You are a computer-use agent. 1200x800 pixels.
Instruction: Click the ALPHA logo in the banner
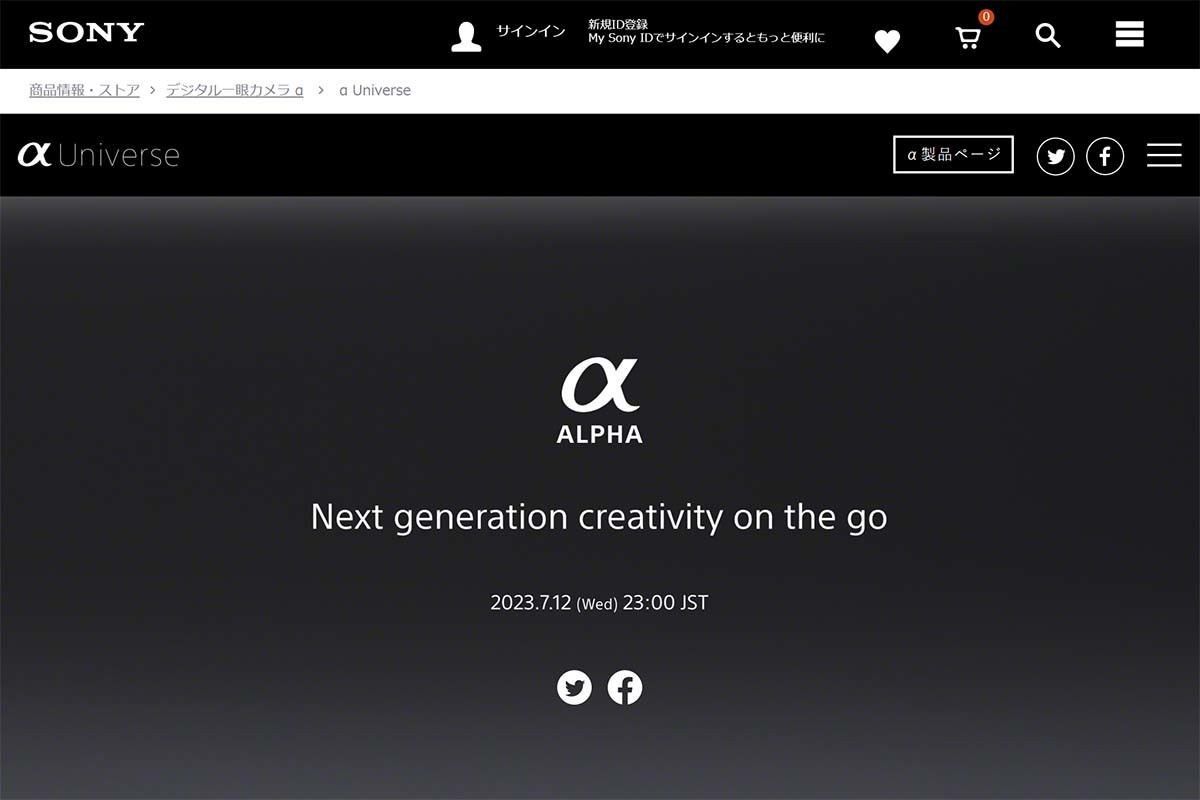[600, 401]
